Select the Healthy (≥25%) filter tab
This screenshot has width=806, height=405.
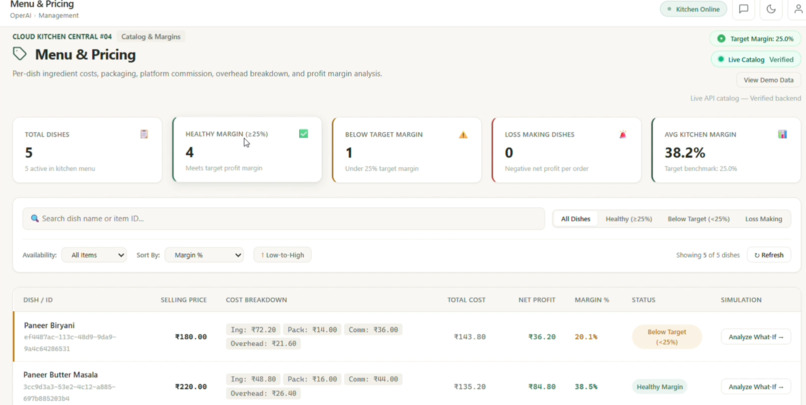pyautogui.click(x=629, y=219)
